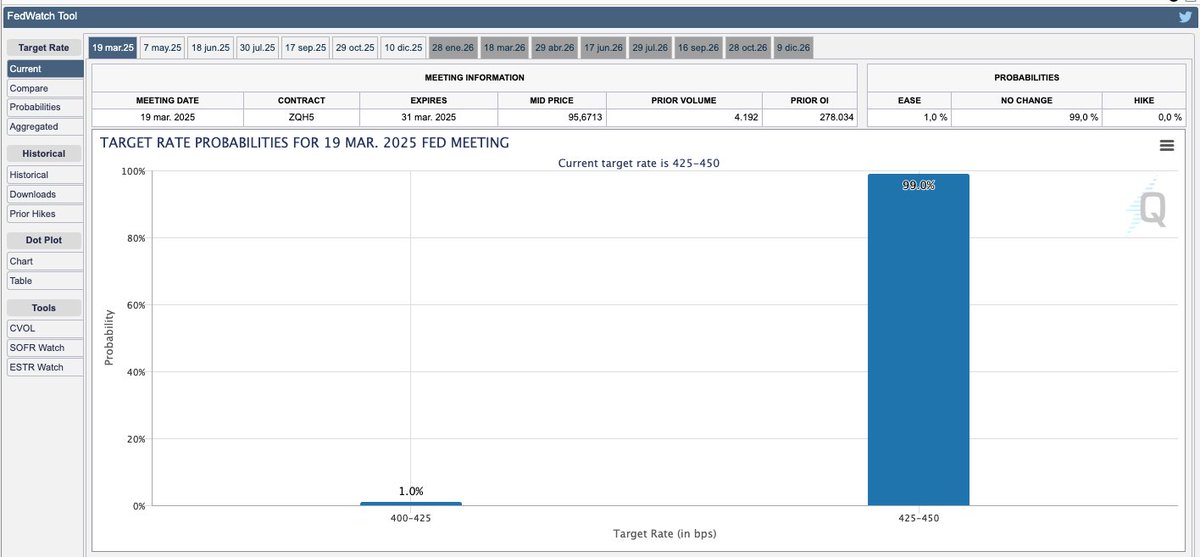
Task: Click the expires value 31 mar. 2025
Action: pyautogui.click(x=427, y=117)
